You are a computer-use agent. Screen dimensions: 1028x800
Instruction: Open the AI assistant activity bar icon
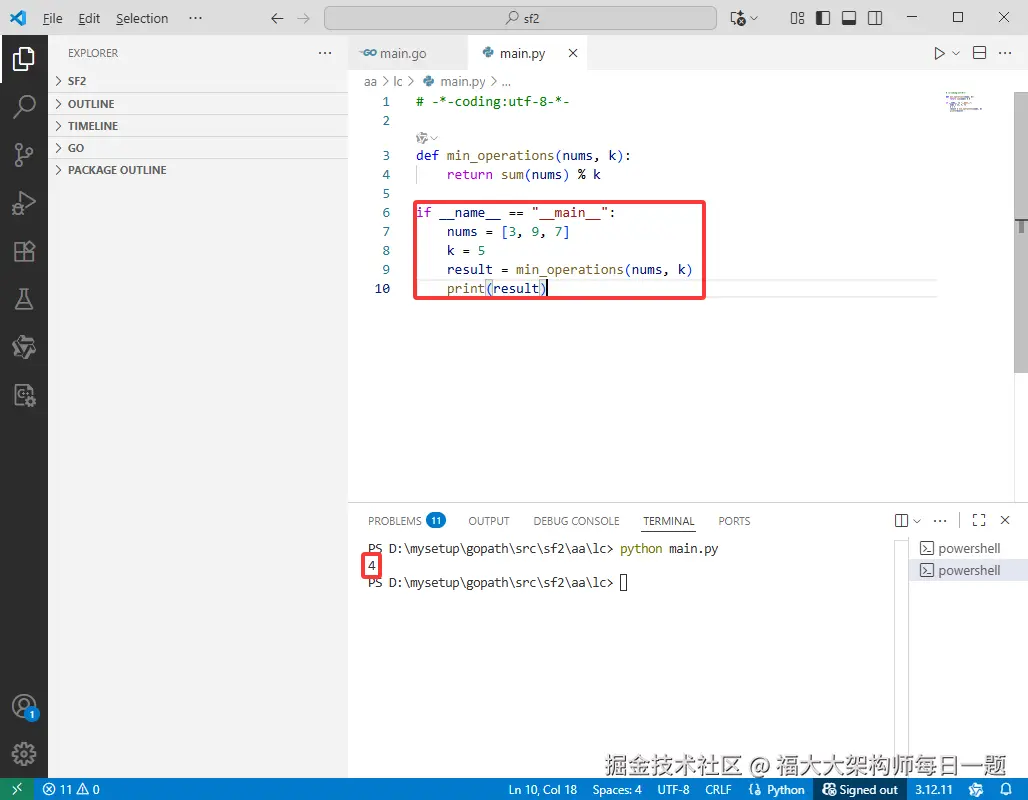(24, 347)
